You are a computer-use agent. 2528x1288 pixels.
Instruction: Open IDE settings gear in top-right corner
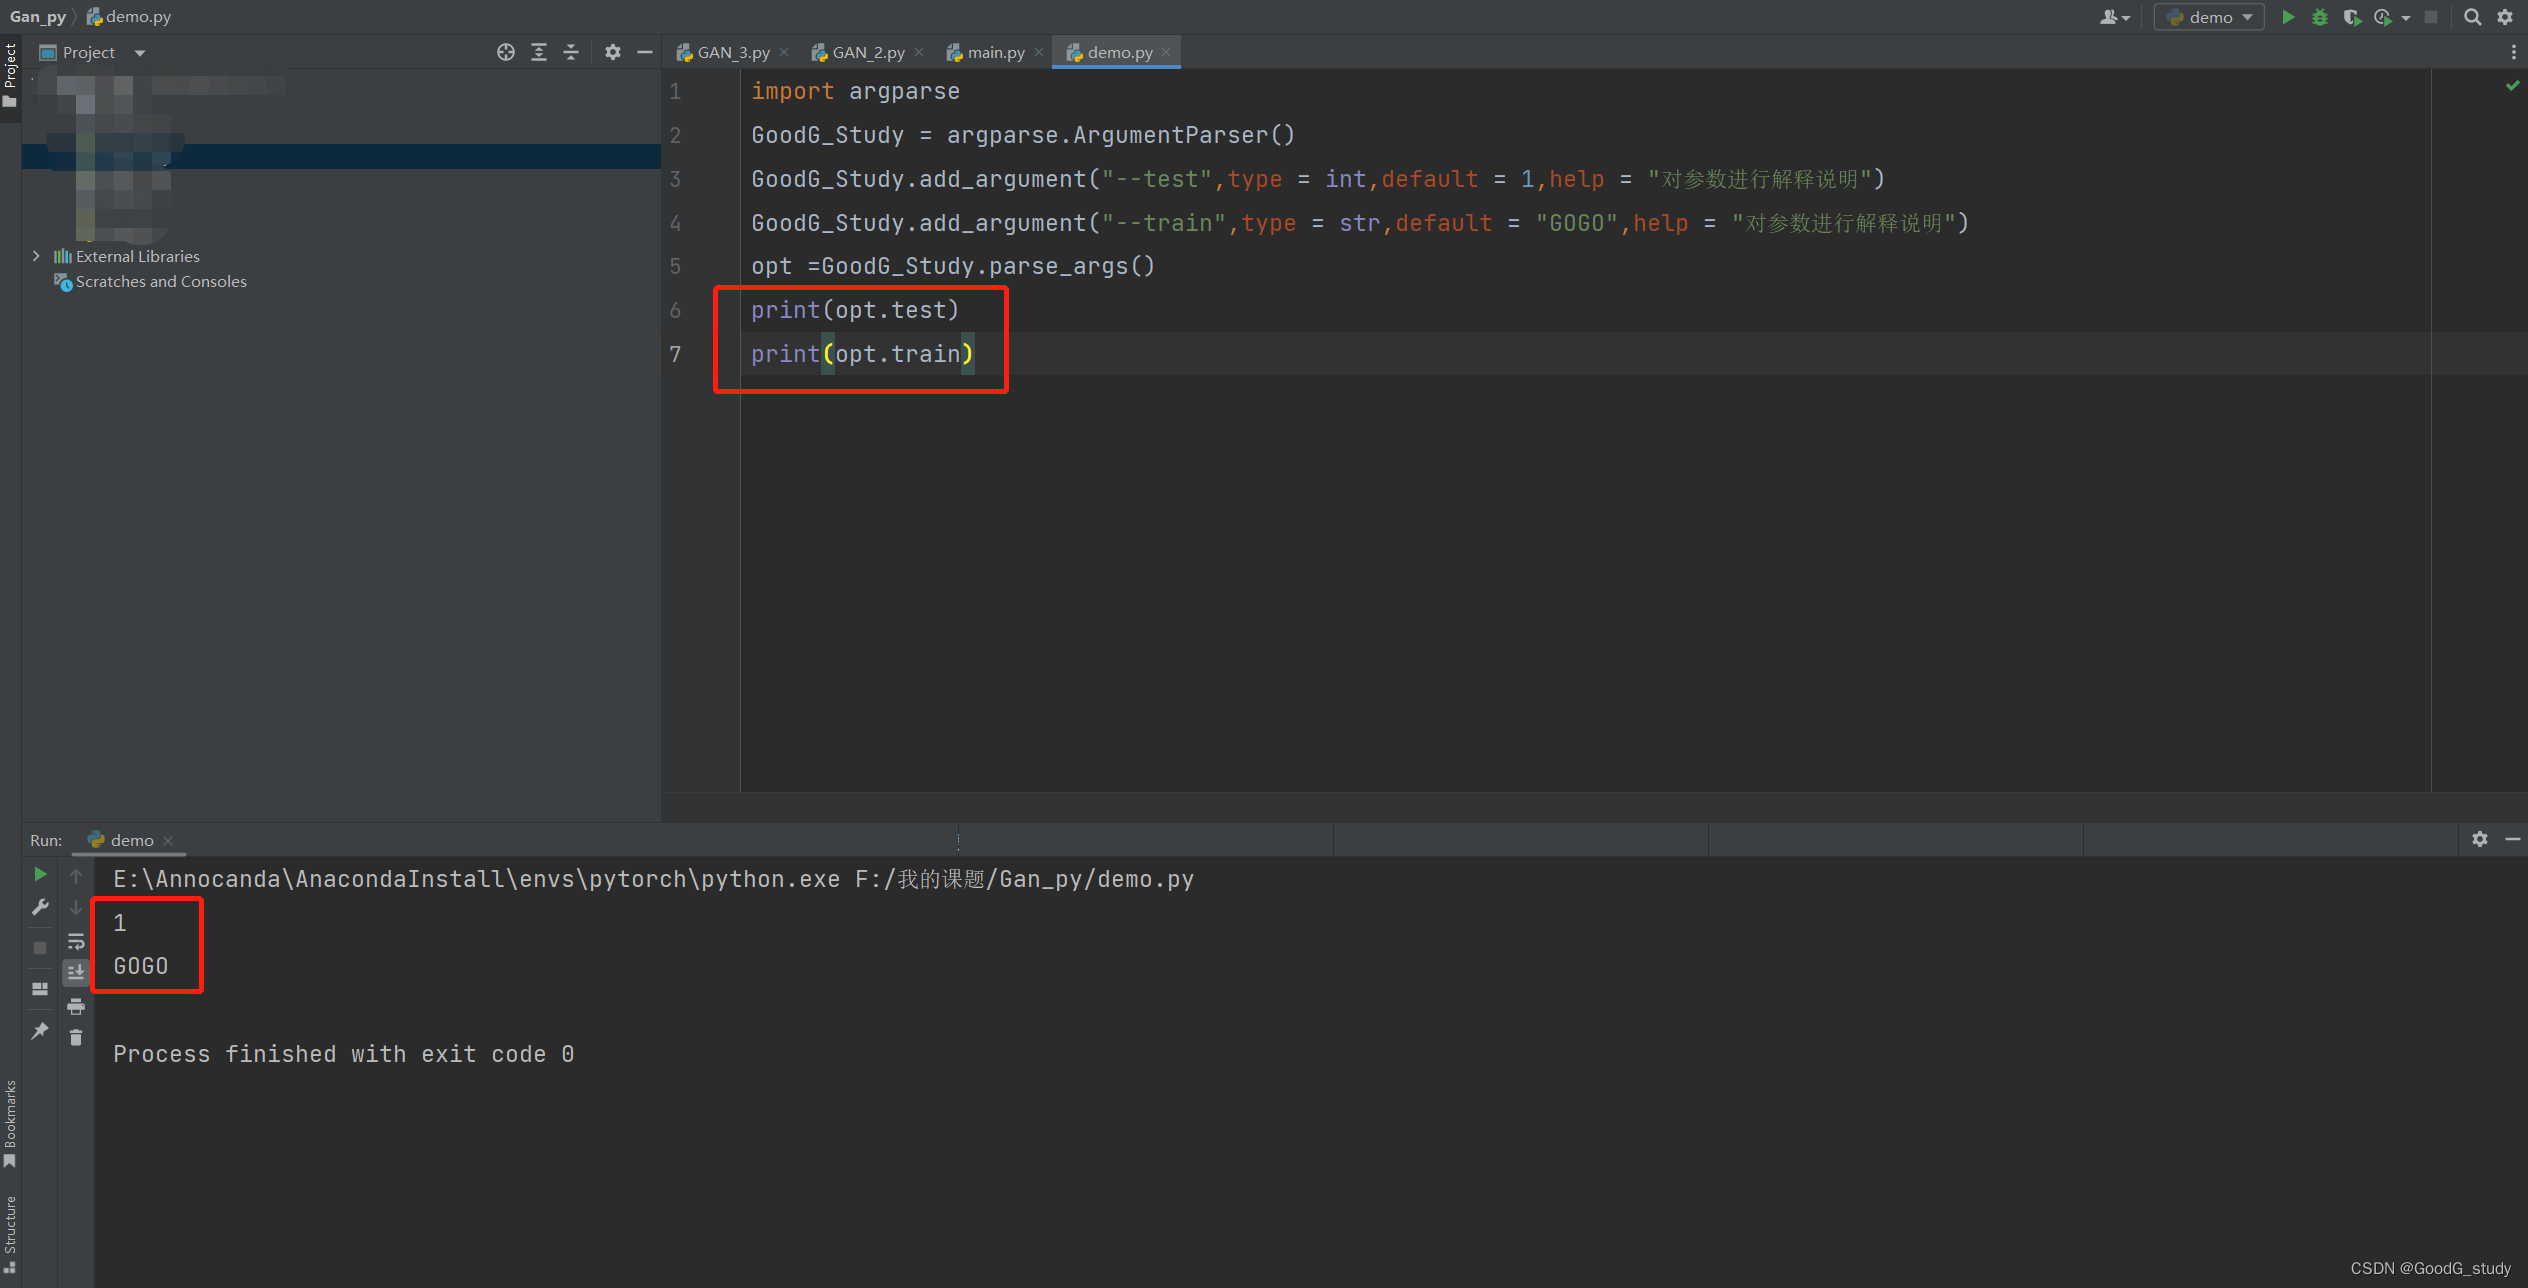[x=2505, y=17]
